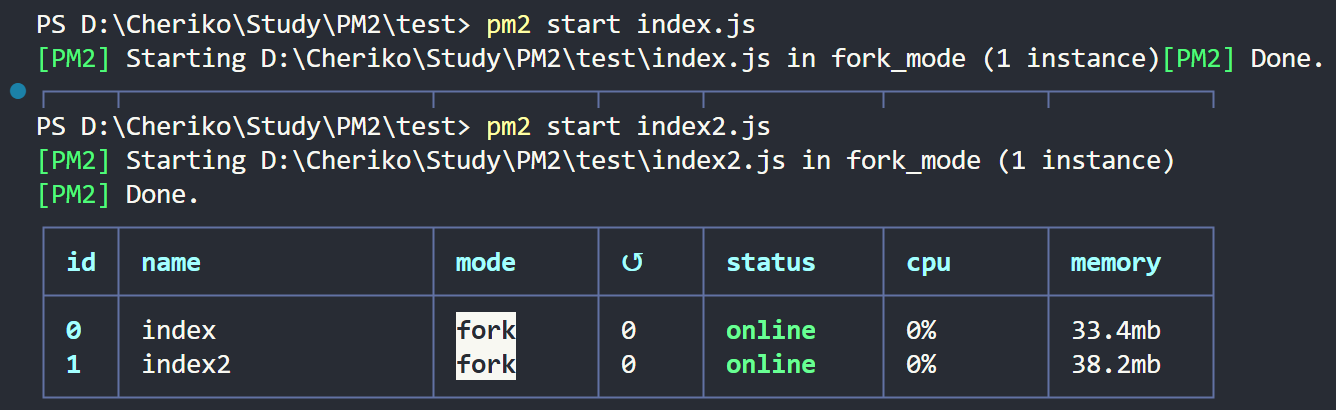Viewport: 1336px width, 410px height.
Task: Click highlighted fork mode for index process
Action: click(486, 330)
